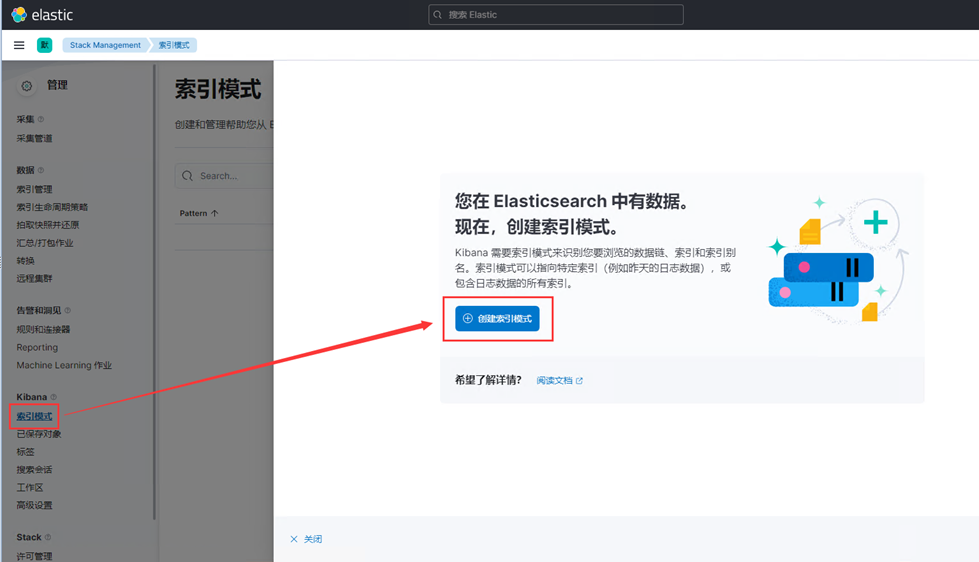Open 索引管理 in the sidebar

[34, 189]
